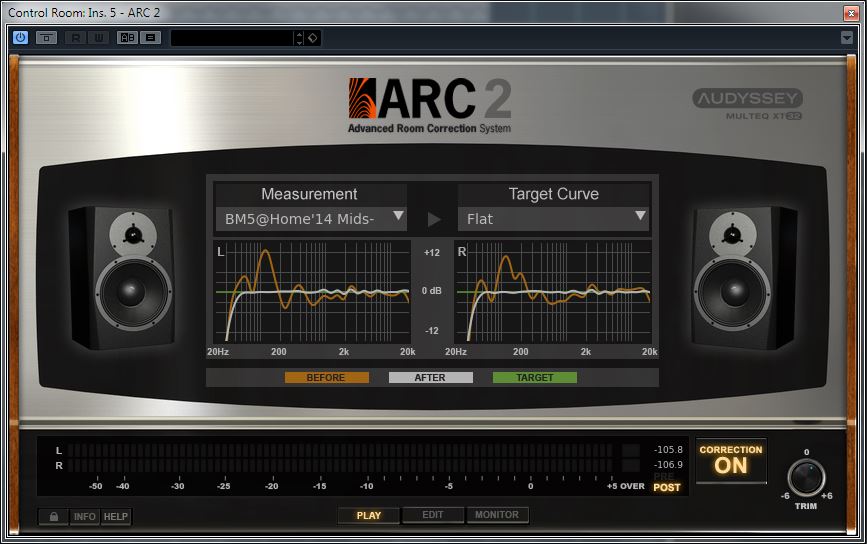The width and height of the screenshot is (867, 544).
Task: Turn off the CORRECTION ON button
Action: coord(731,460)
